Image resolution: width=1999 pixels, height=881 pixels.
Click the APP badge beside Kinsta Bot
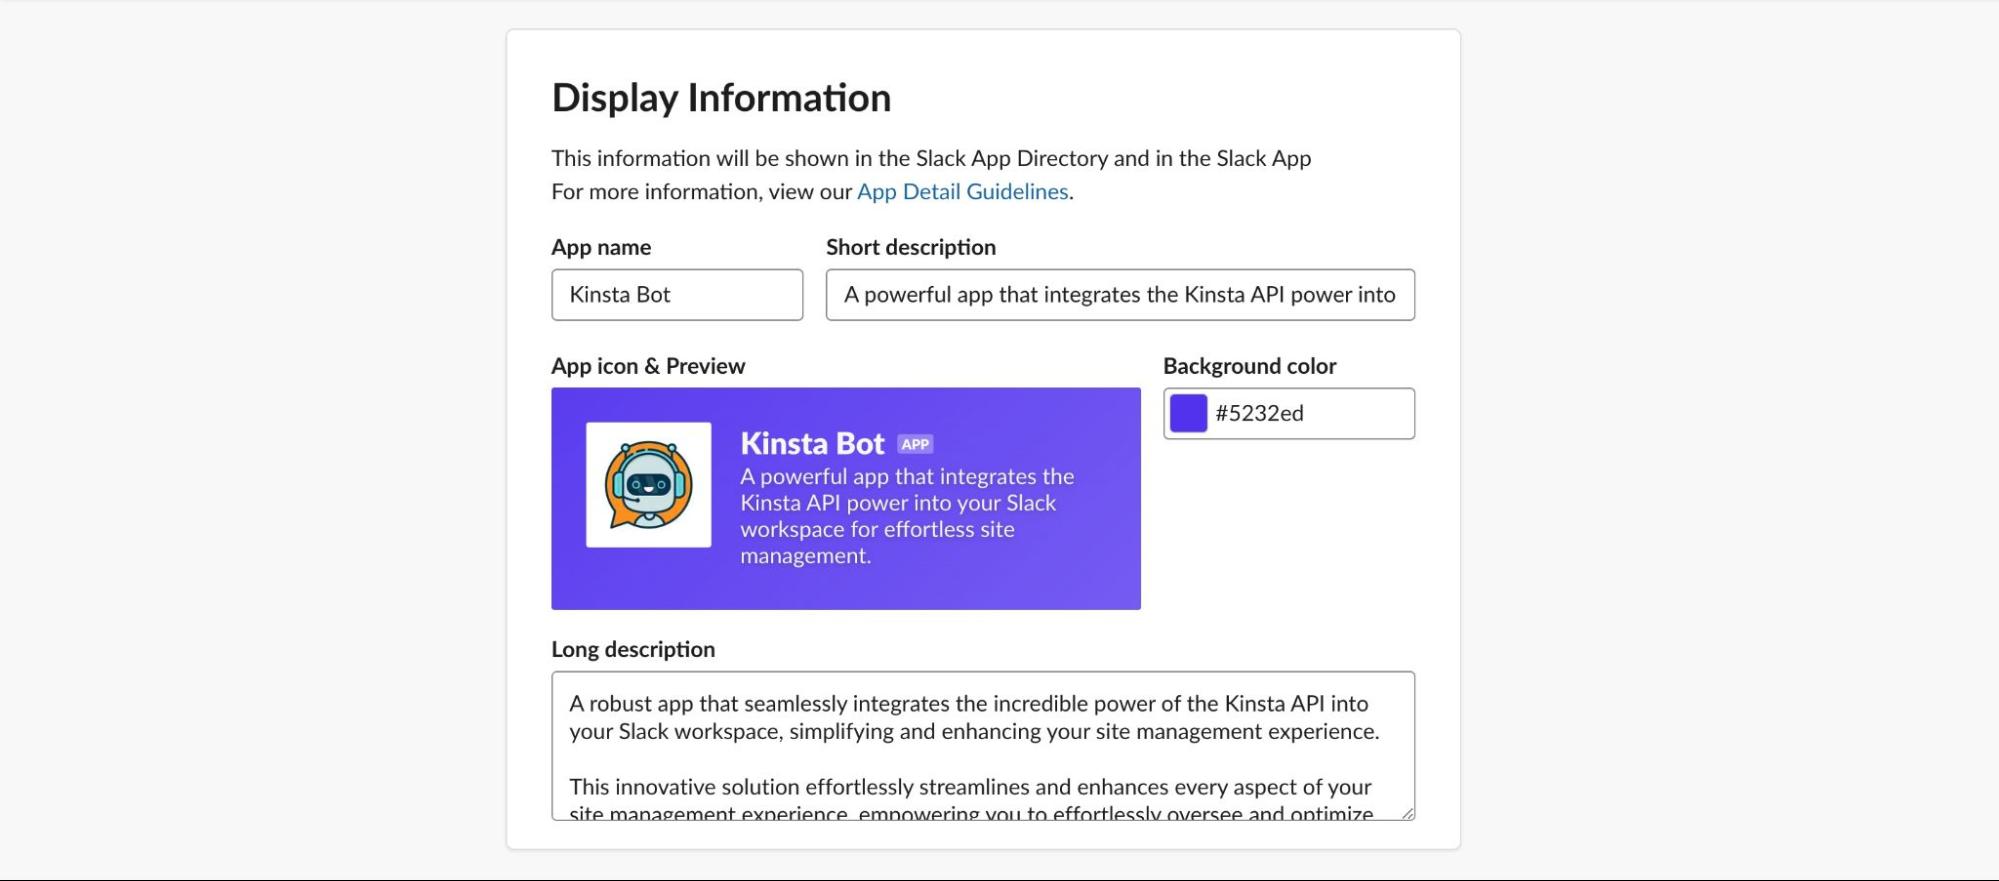click(x=915, y=444)
